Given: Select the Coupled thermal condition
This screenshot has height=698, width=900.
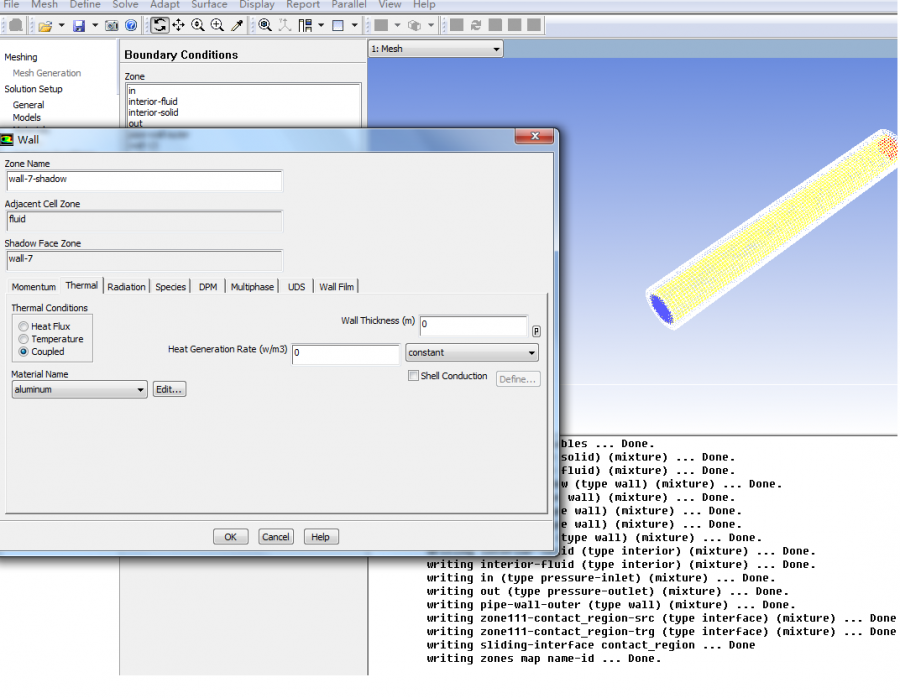Looking at the screenshot, I should (x=24, y=351).
